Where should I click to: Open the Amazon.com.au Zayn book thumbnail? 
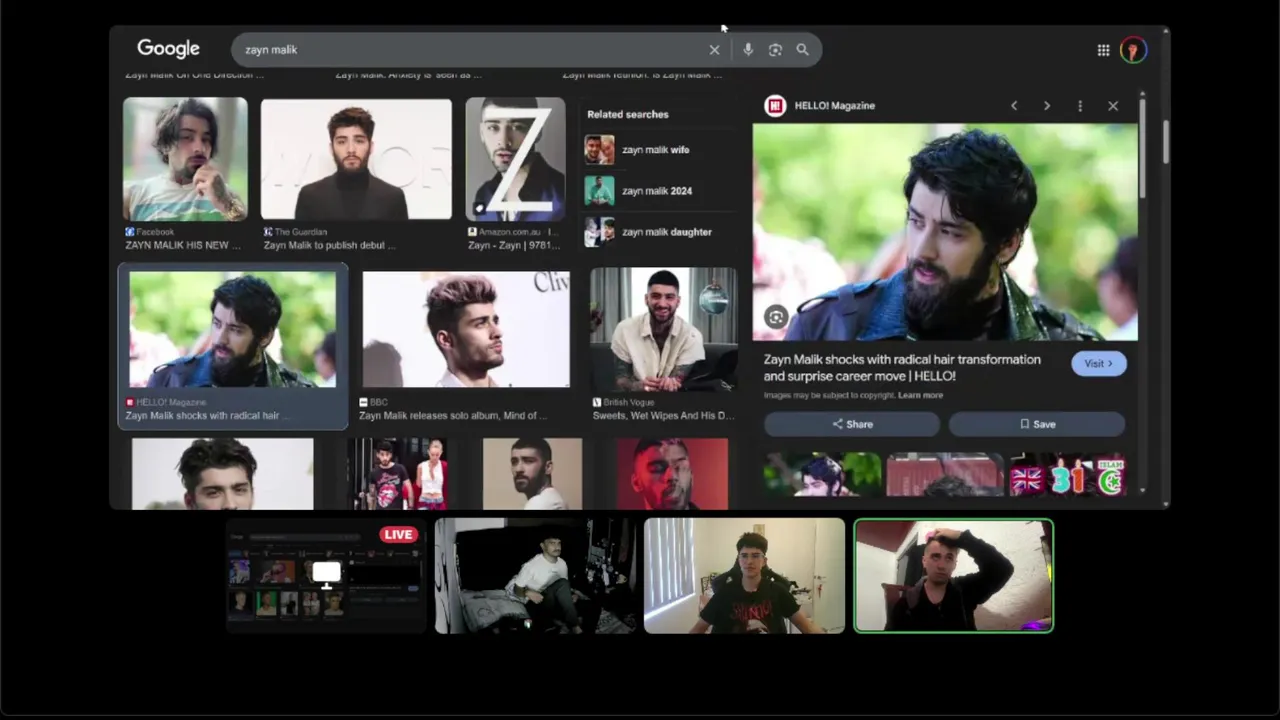pos(515,159)
